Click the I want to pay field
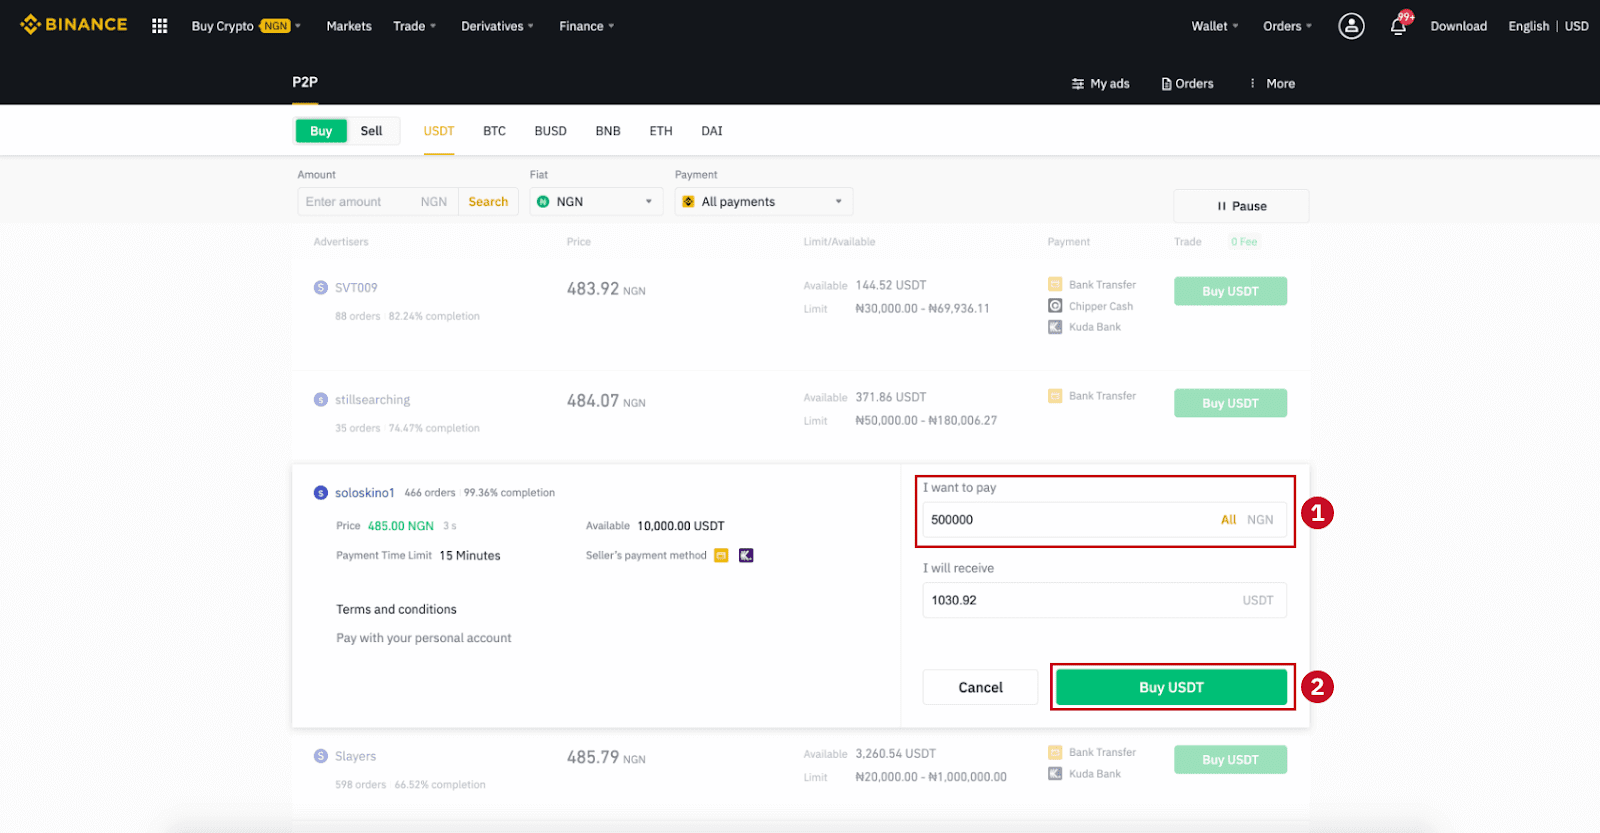 (x=1104, y=520)
